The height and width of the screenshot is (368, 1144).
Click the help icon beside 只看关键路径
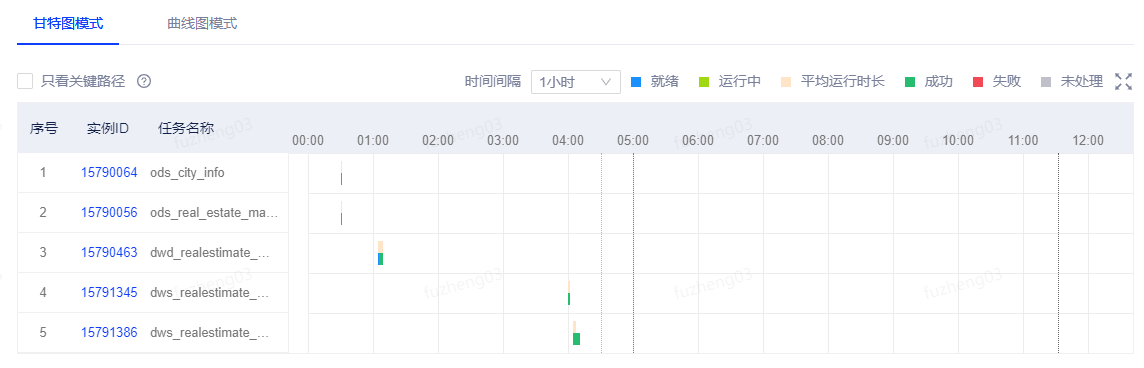pos(144,81)
